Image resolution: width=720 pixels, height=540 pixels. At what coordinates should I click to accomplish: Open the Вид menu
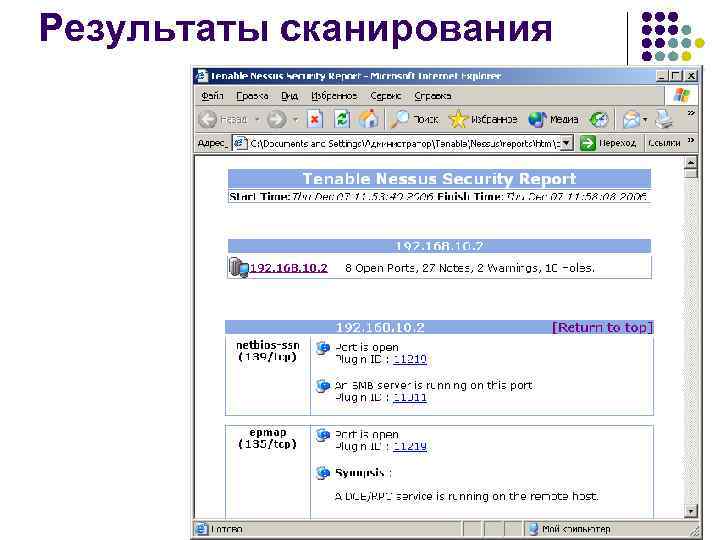289,96
